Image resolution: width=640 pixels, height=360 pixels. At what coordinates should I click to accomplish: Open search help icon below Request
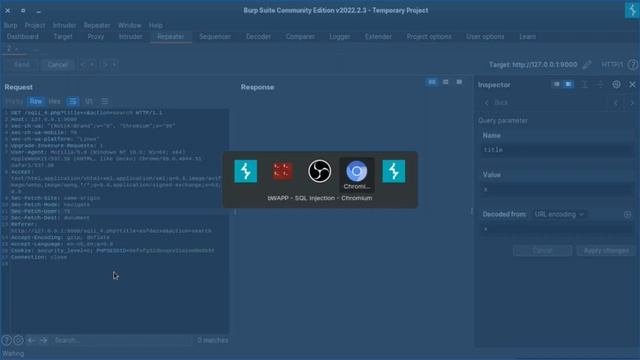coord(7,340)
